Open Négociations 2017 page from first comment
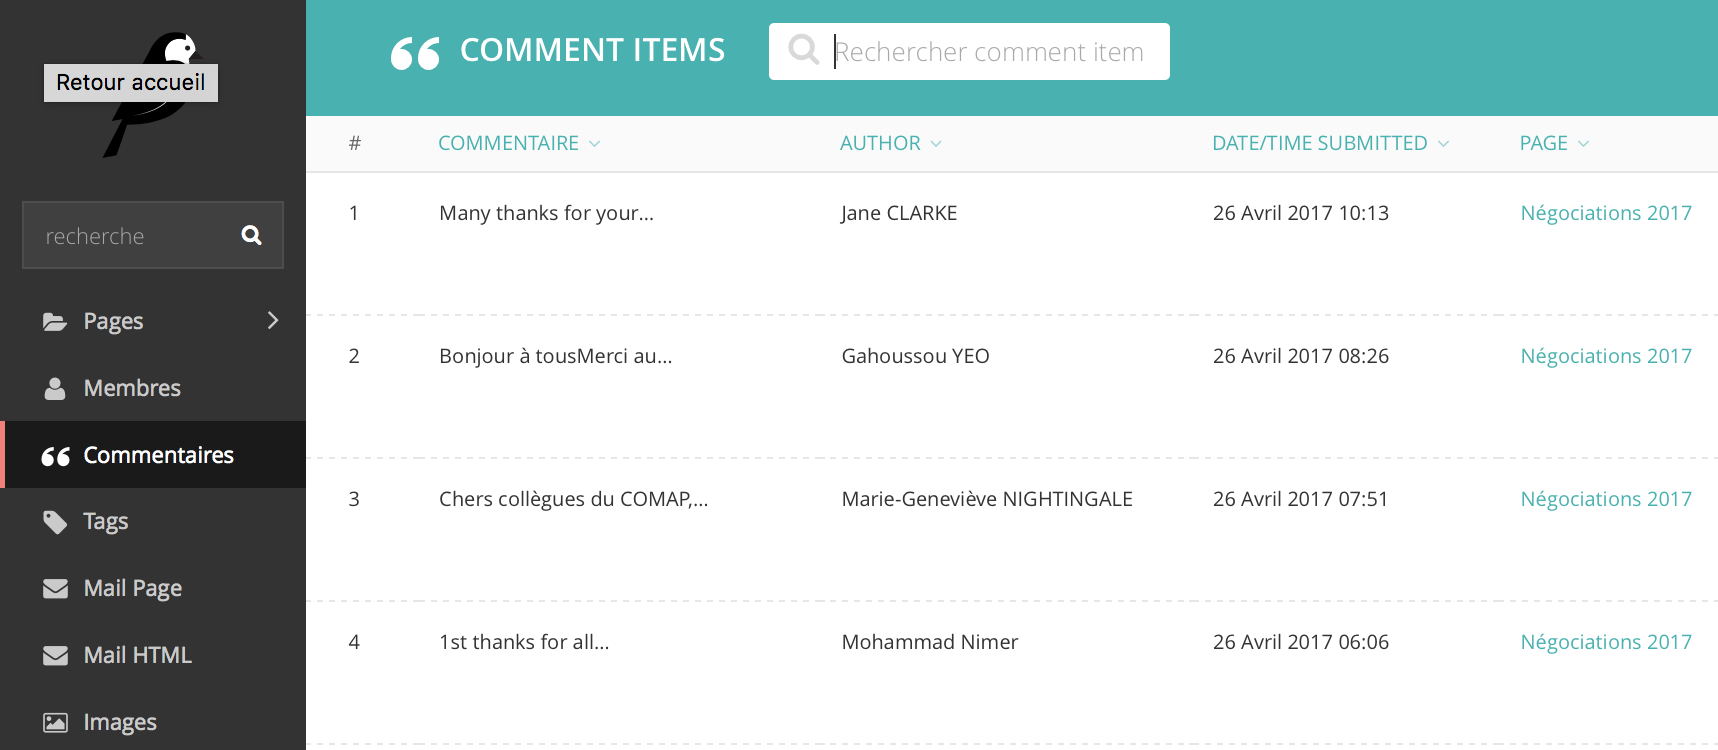 [x=1606, y=212]
